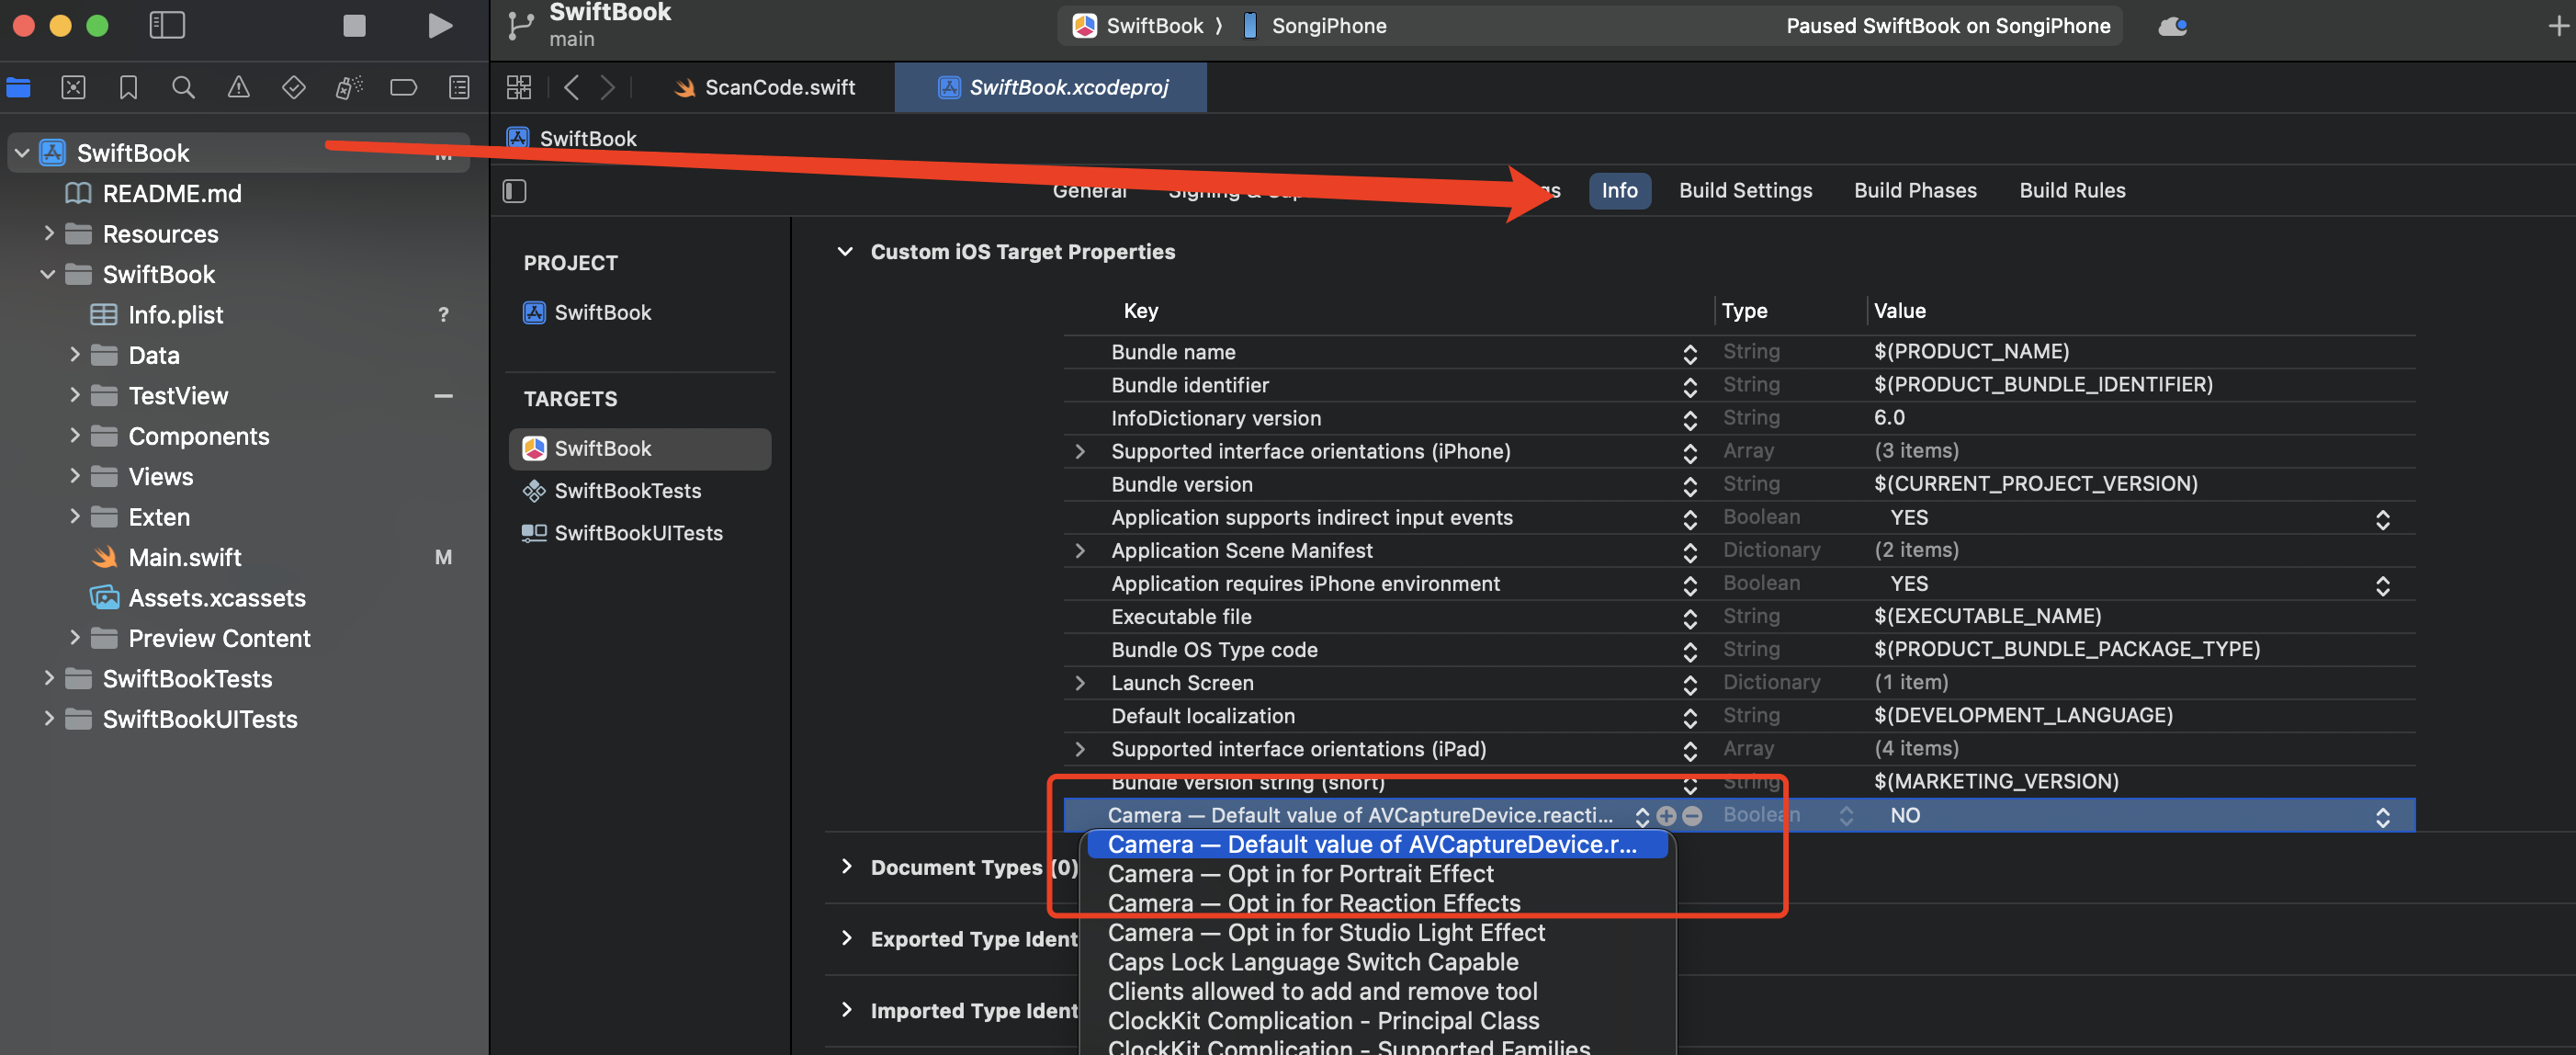Image resolution: width=2576 pixels, height=1055 pixels.
Task: Click the plus button on Camera row
Action: click(1665, 815)
